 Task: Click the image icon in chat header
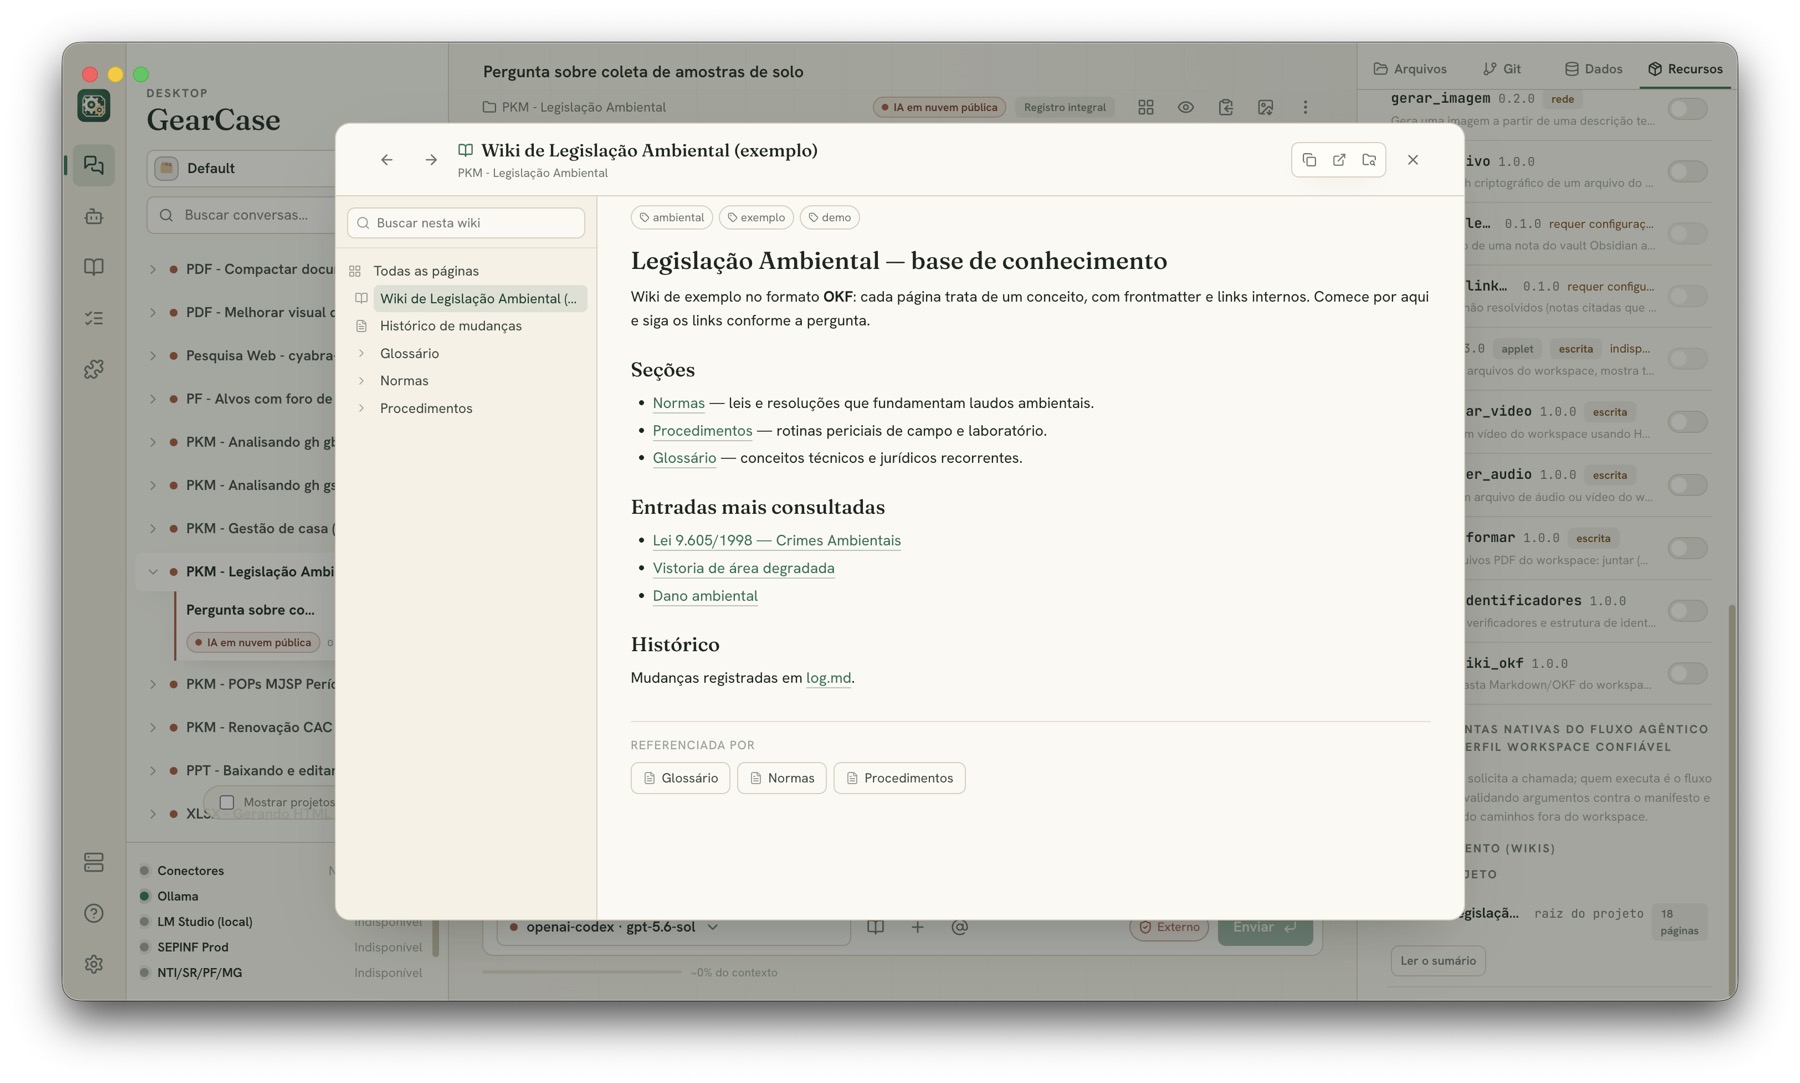(1266, 107)
